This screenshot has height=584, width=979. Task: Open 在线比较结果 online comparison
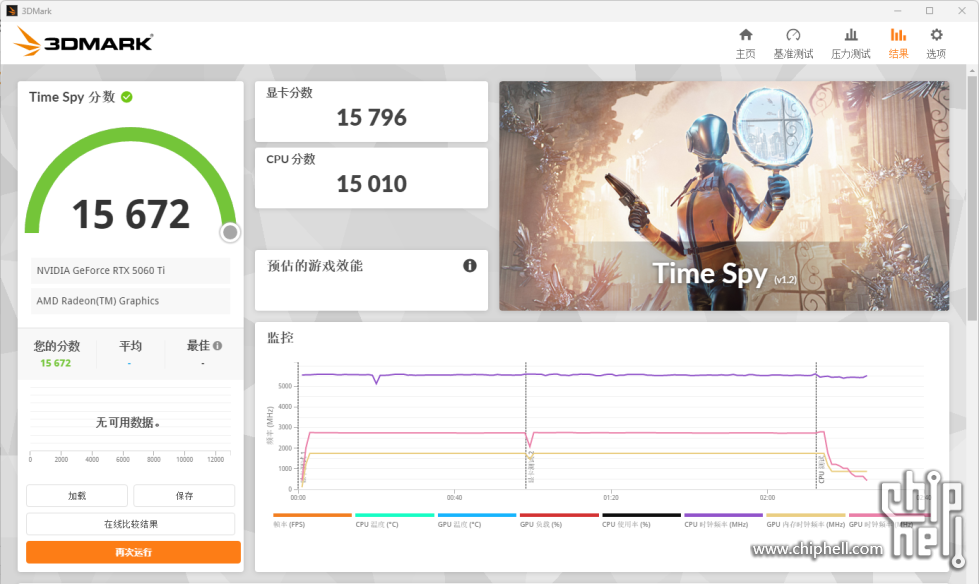coord(130,524)
